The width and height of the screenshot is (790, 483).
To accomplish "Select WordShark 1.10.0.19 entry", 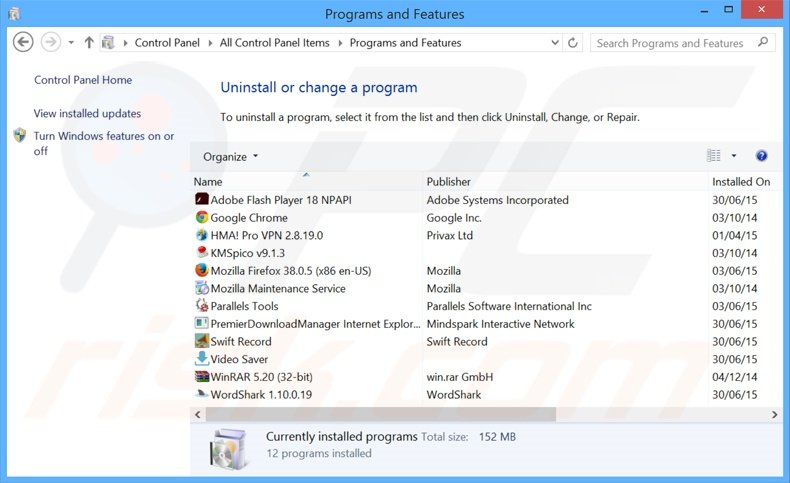I will click(261, 394).
